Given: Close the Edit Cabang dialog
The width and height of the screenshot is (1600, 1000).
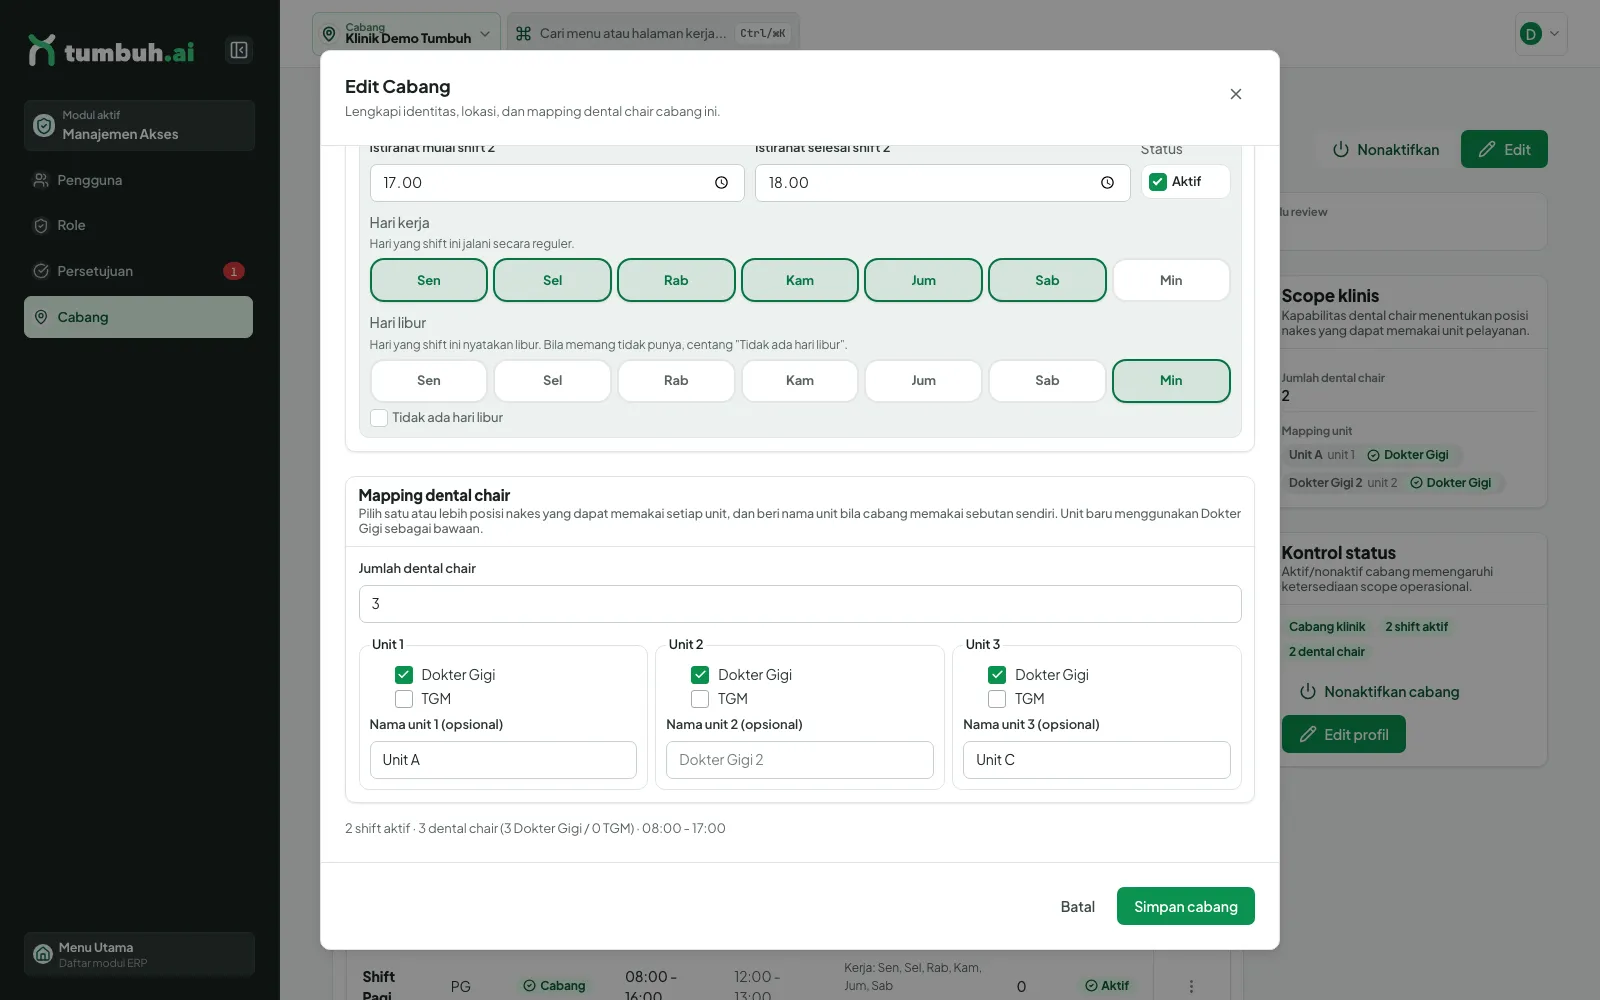Looking at the screenshot, I should click(x=1236, y=94).
